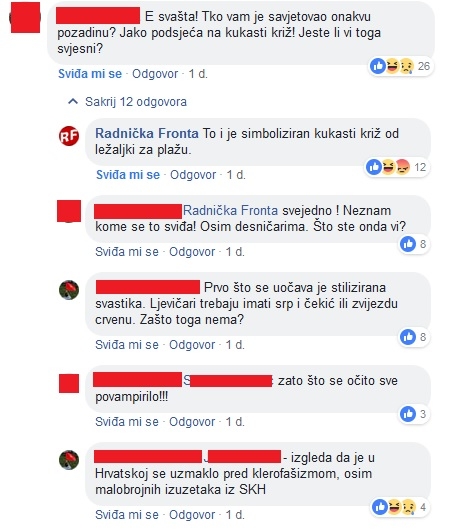The image size is (465, 531).
Task: Collapse replies via 'Sakrij 12 odgovora'
Action: pyautogui.click(x=136, y=102)
